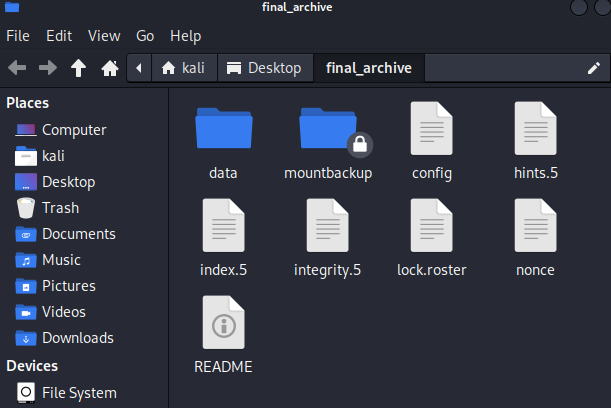This screenshot has width=611, height=408.
Task: Open Videos from the sidebar
Action: pyautogui.click(x=51, y=312)
